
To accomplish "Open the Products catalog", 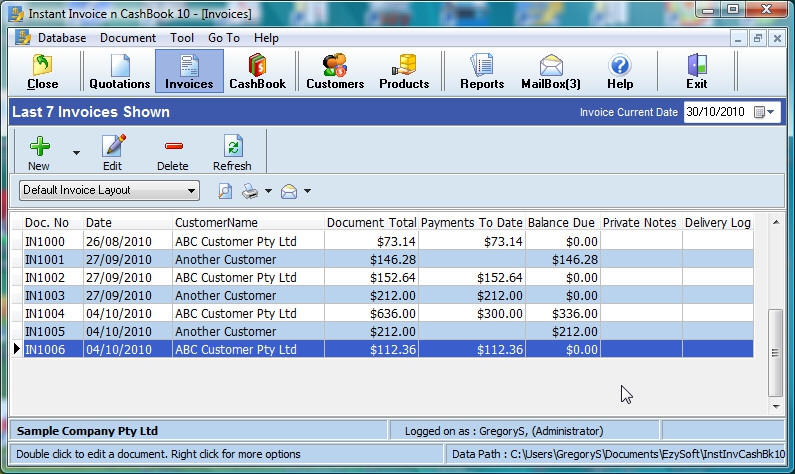I will [404, 71].
